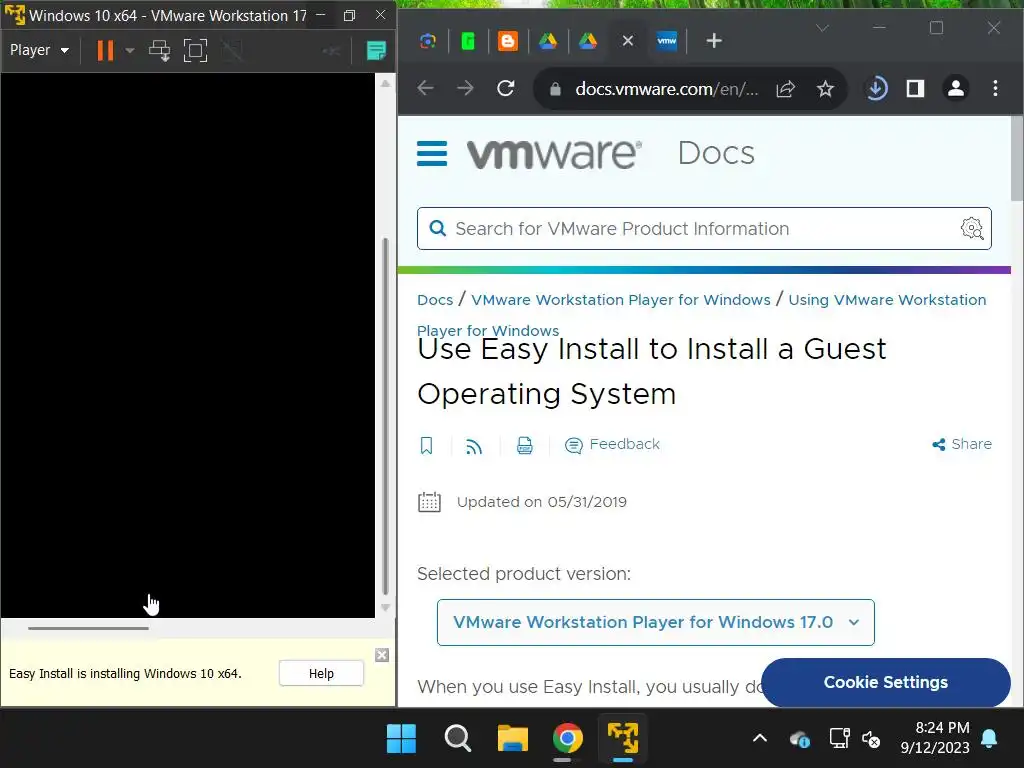Click the RSS feed icon

[474, 446]
